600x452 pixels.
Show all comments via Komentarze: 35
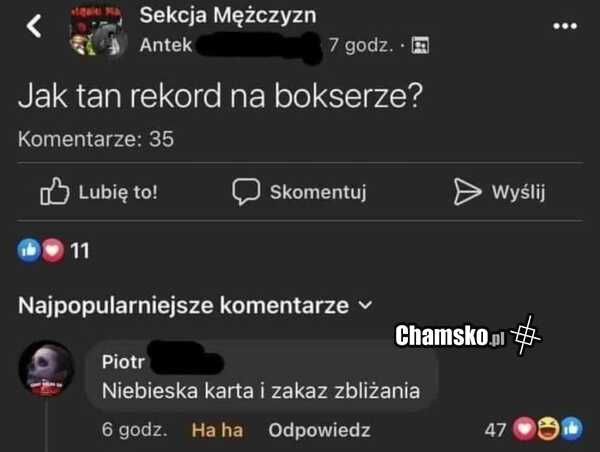click(x=96, y=140)
